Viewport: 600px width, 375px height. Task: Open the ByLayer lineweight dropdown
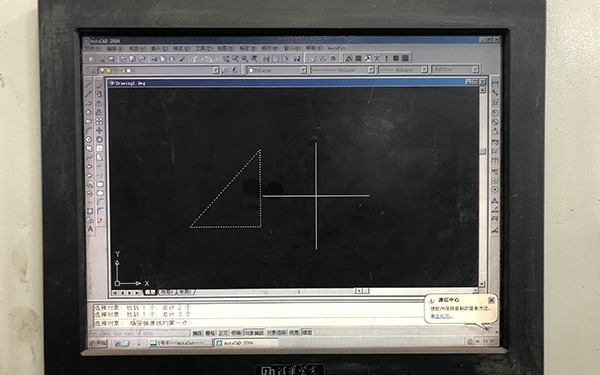coord(424,70)
